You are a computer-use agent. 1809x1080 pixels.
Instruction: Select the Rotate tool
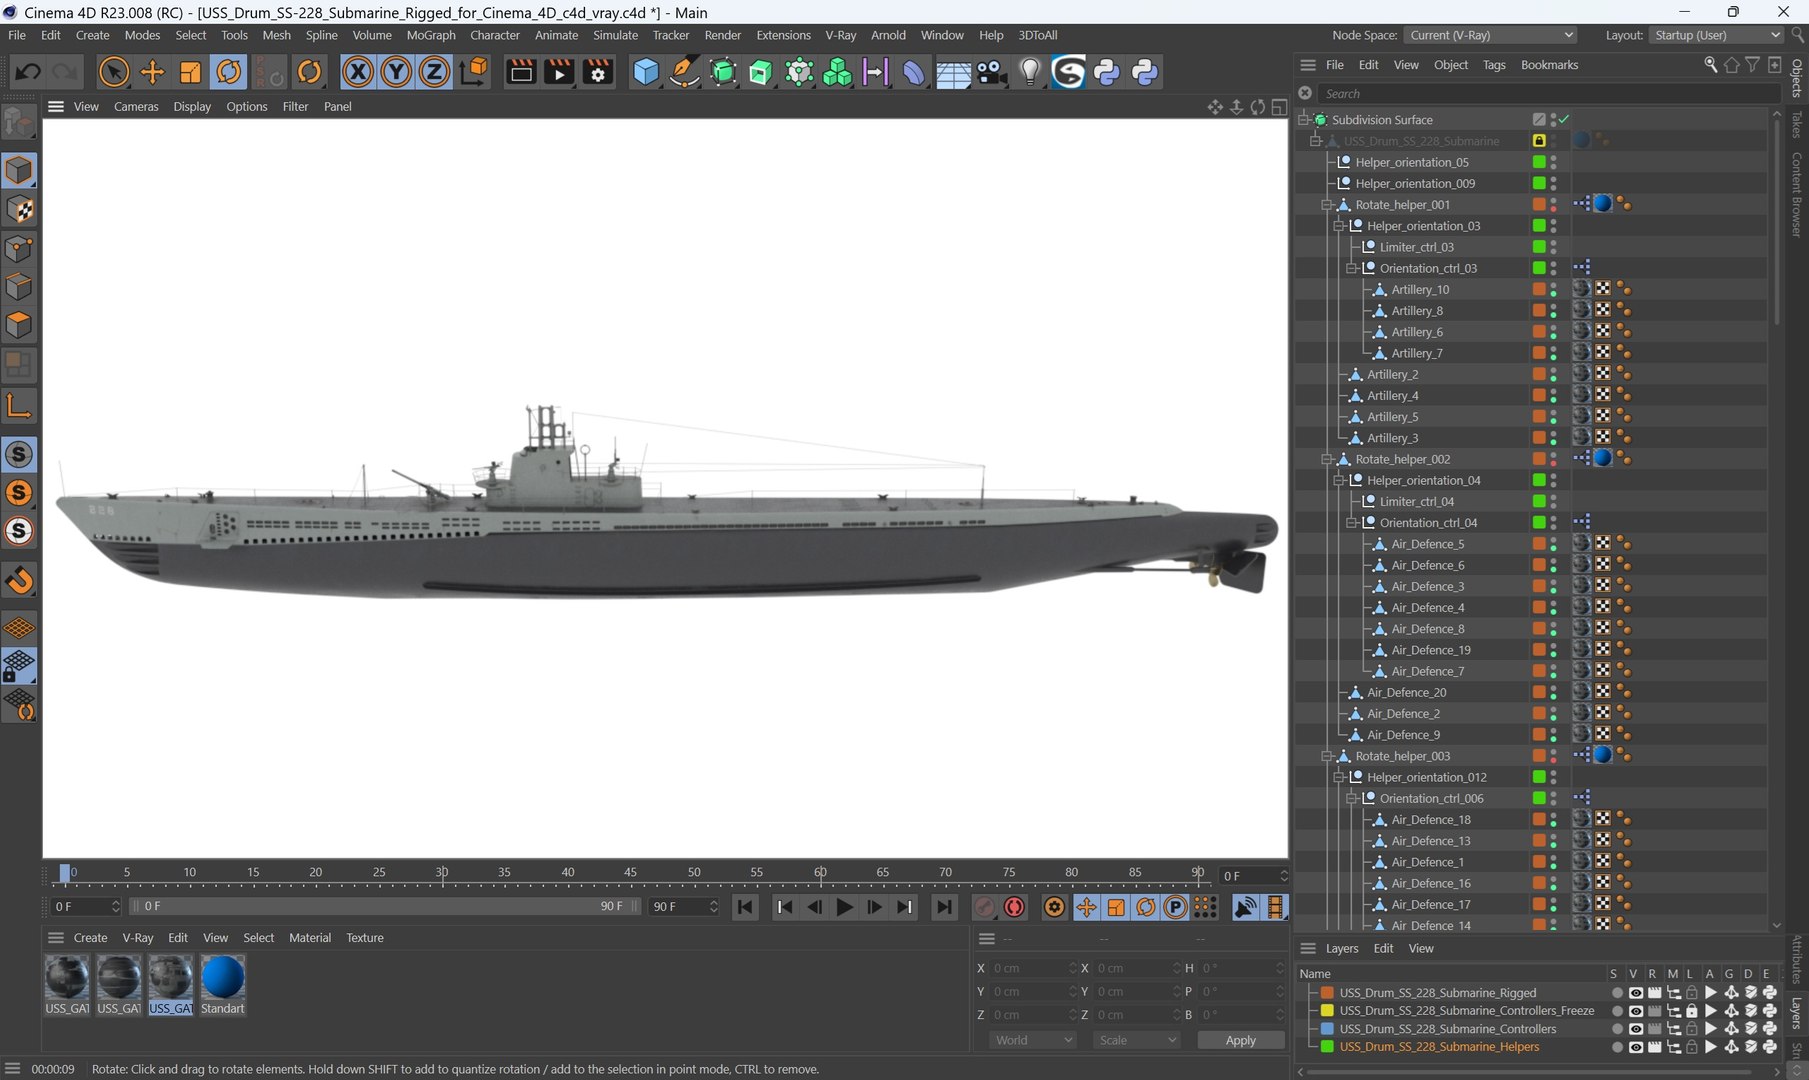tap(228, 72)
